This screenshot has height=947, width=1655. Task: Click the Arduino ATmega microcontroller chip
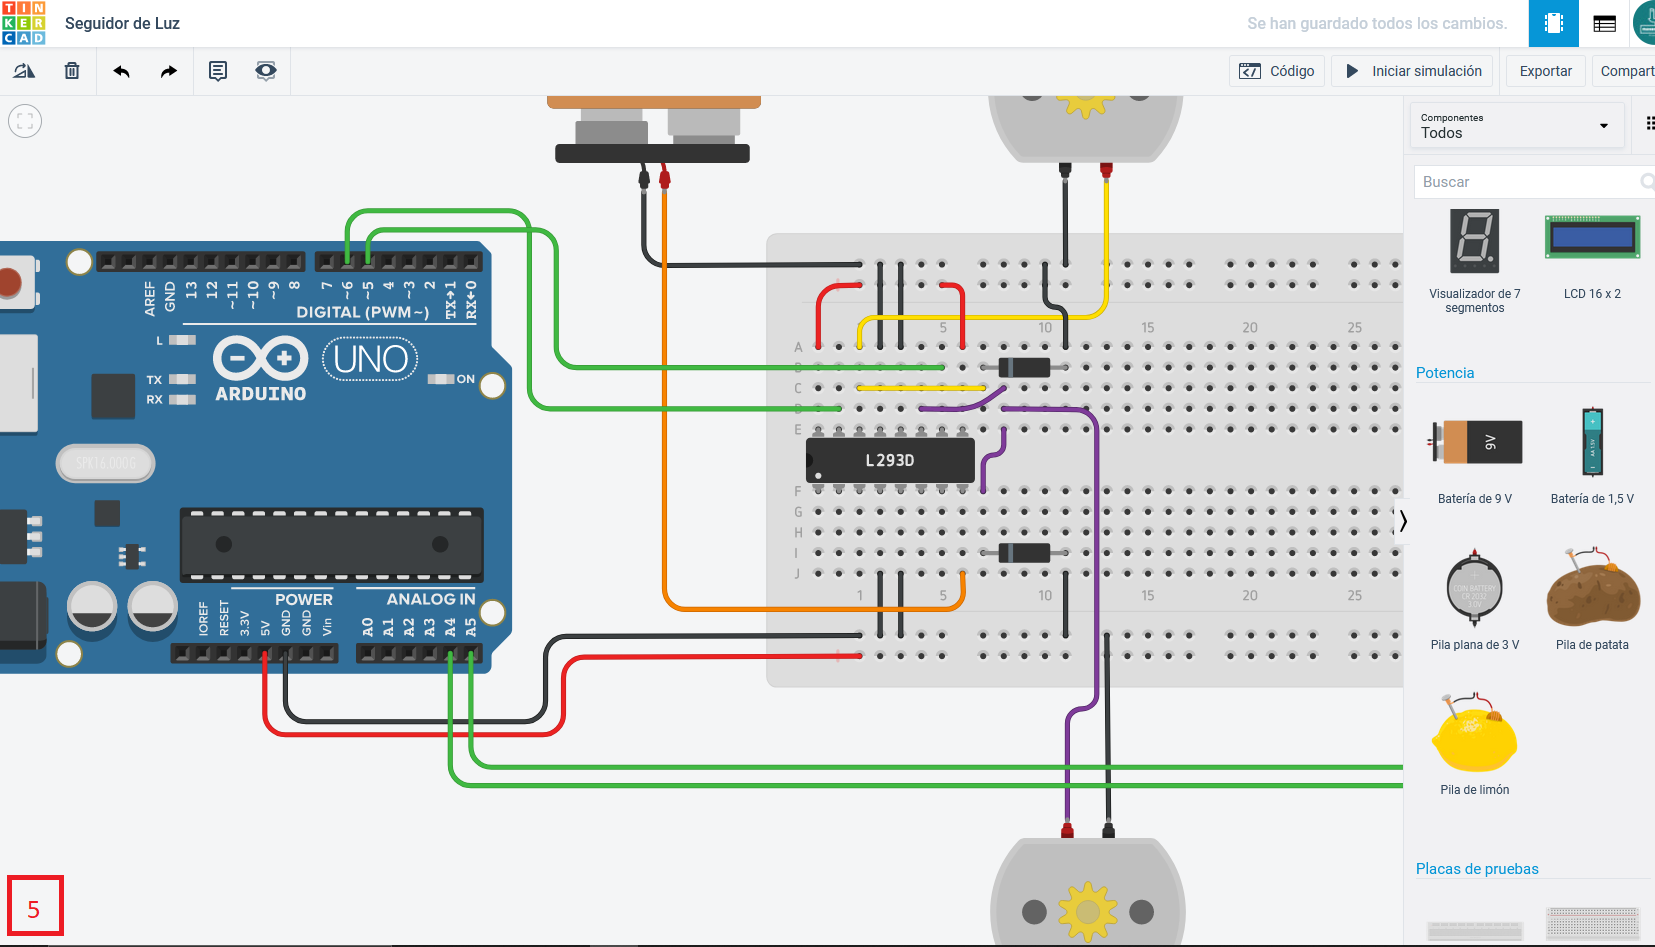coord(331,545)
